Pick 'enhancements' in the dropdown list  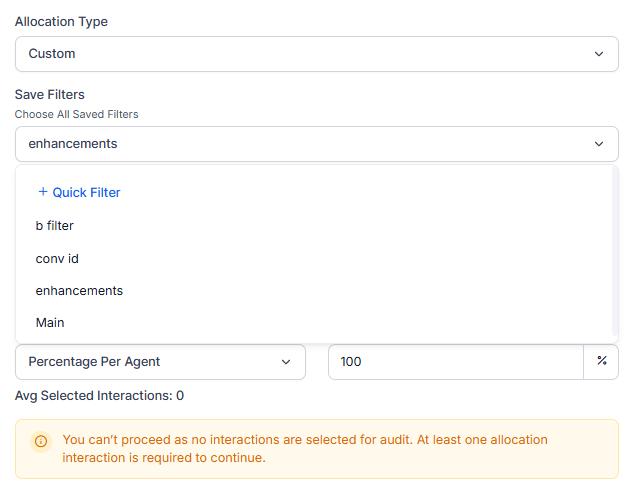click(79, 291)
